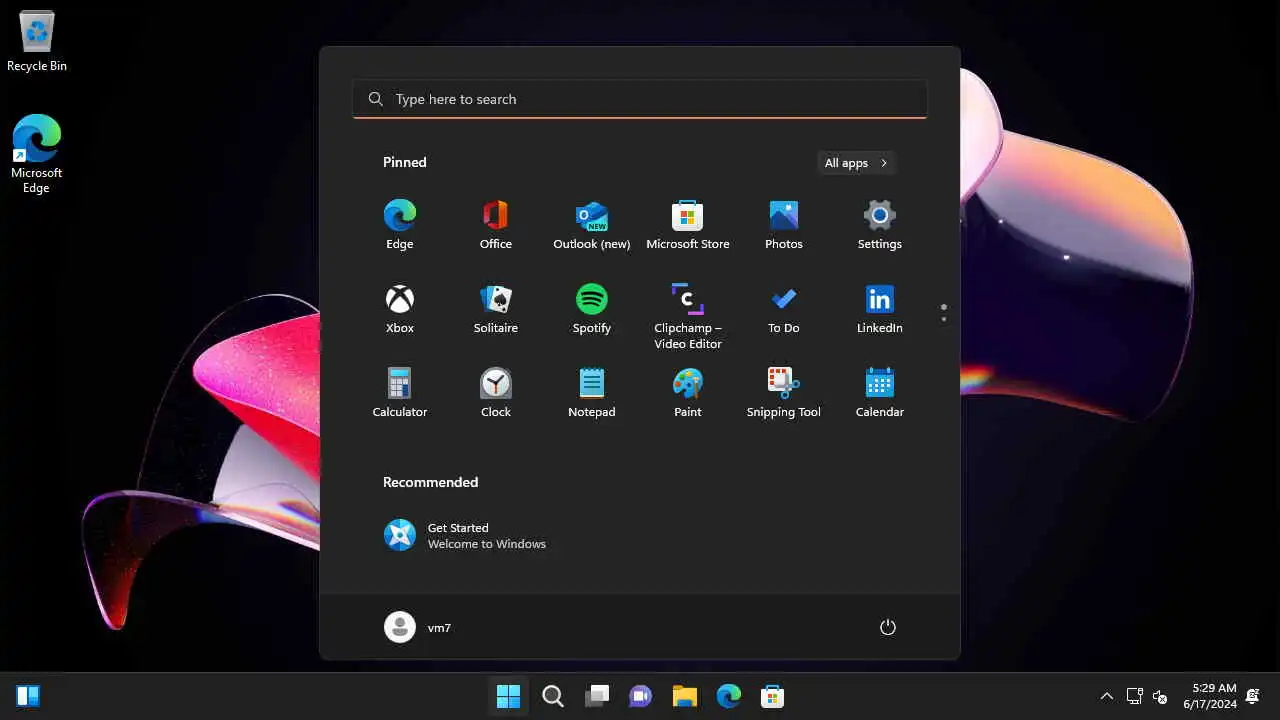This screenshot has height=720, width=1280.
Task: Launch the Xbox app
Action: pos(399,309)
